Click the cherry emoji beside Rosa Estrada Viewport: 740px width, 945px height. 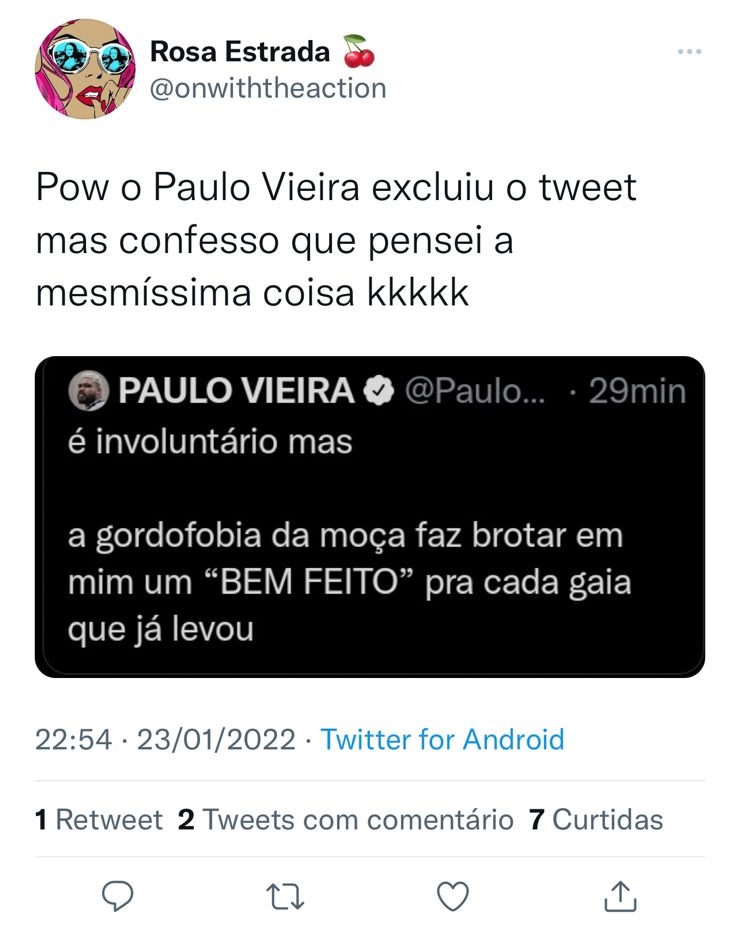pyautogui.click(x=354, y=50)
